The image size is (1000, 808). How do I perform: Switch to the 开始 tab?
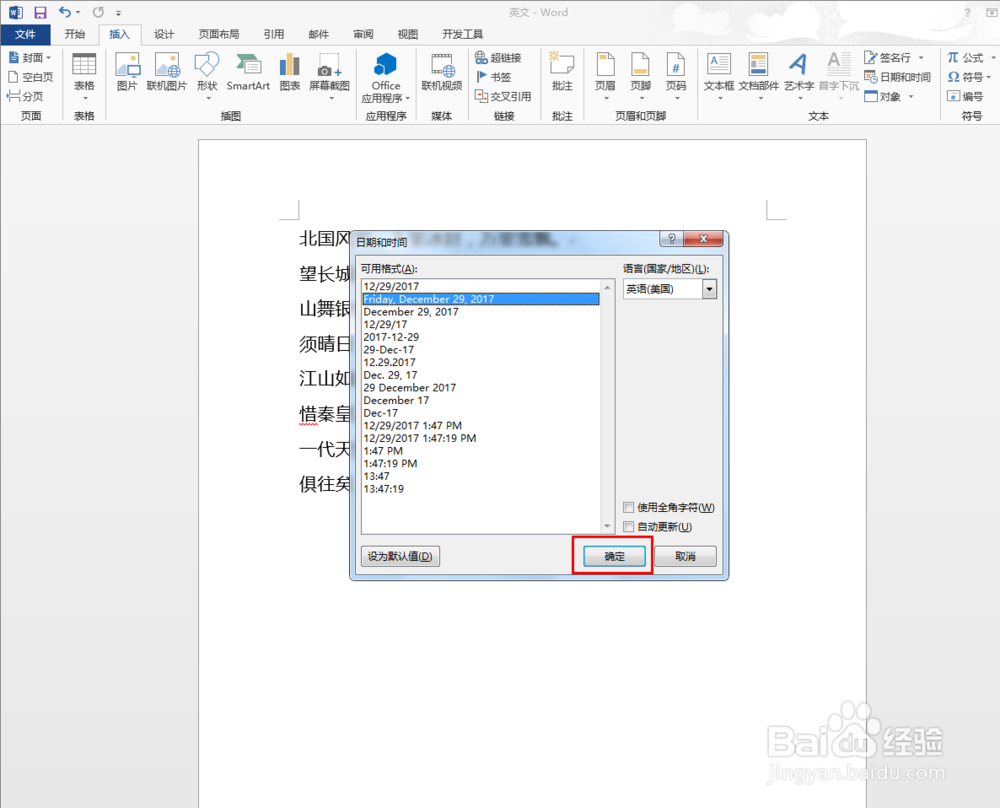pos(75,34)
